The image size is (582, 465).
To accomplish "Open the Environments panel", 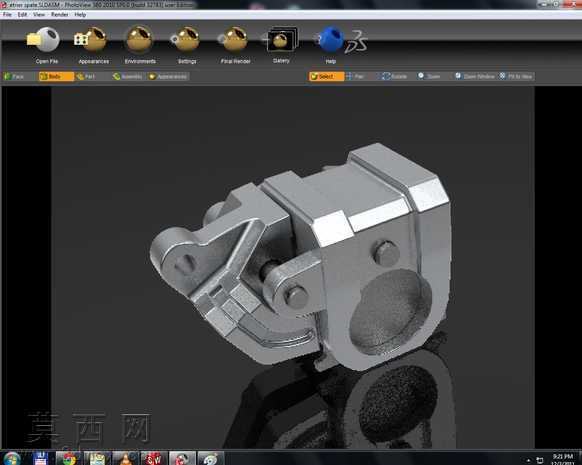I will [x=140, y=39].
